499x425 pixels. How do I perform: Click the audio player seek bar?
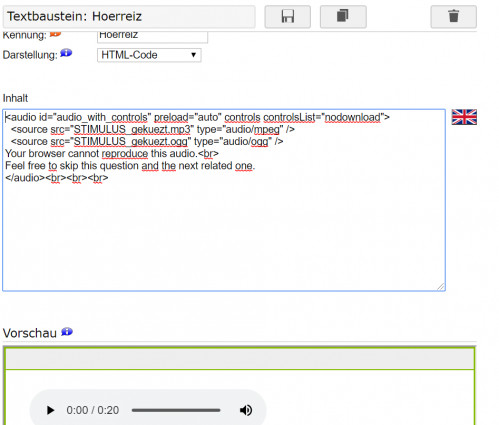(x=176, y=410)
